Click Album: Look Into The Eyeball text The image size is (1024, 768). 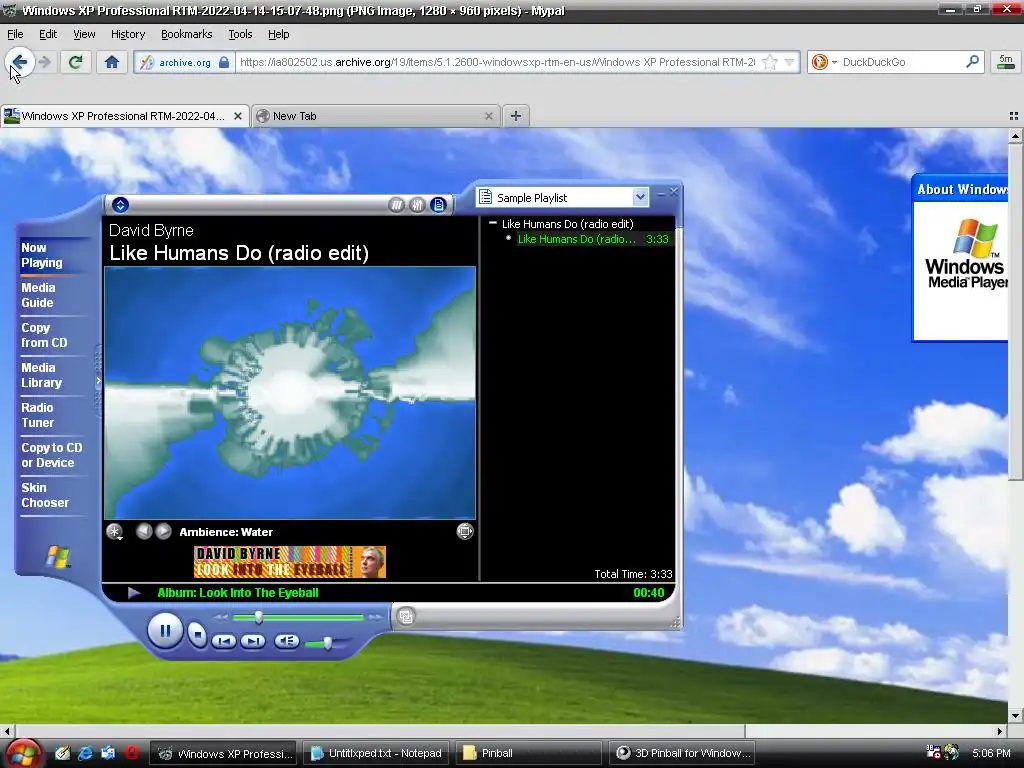click(238, 593)
